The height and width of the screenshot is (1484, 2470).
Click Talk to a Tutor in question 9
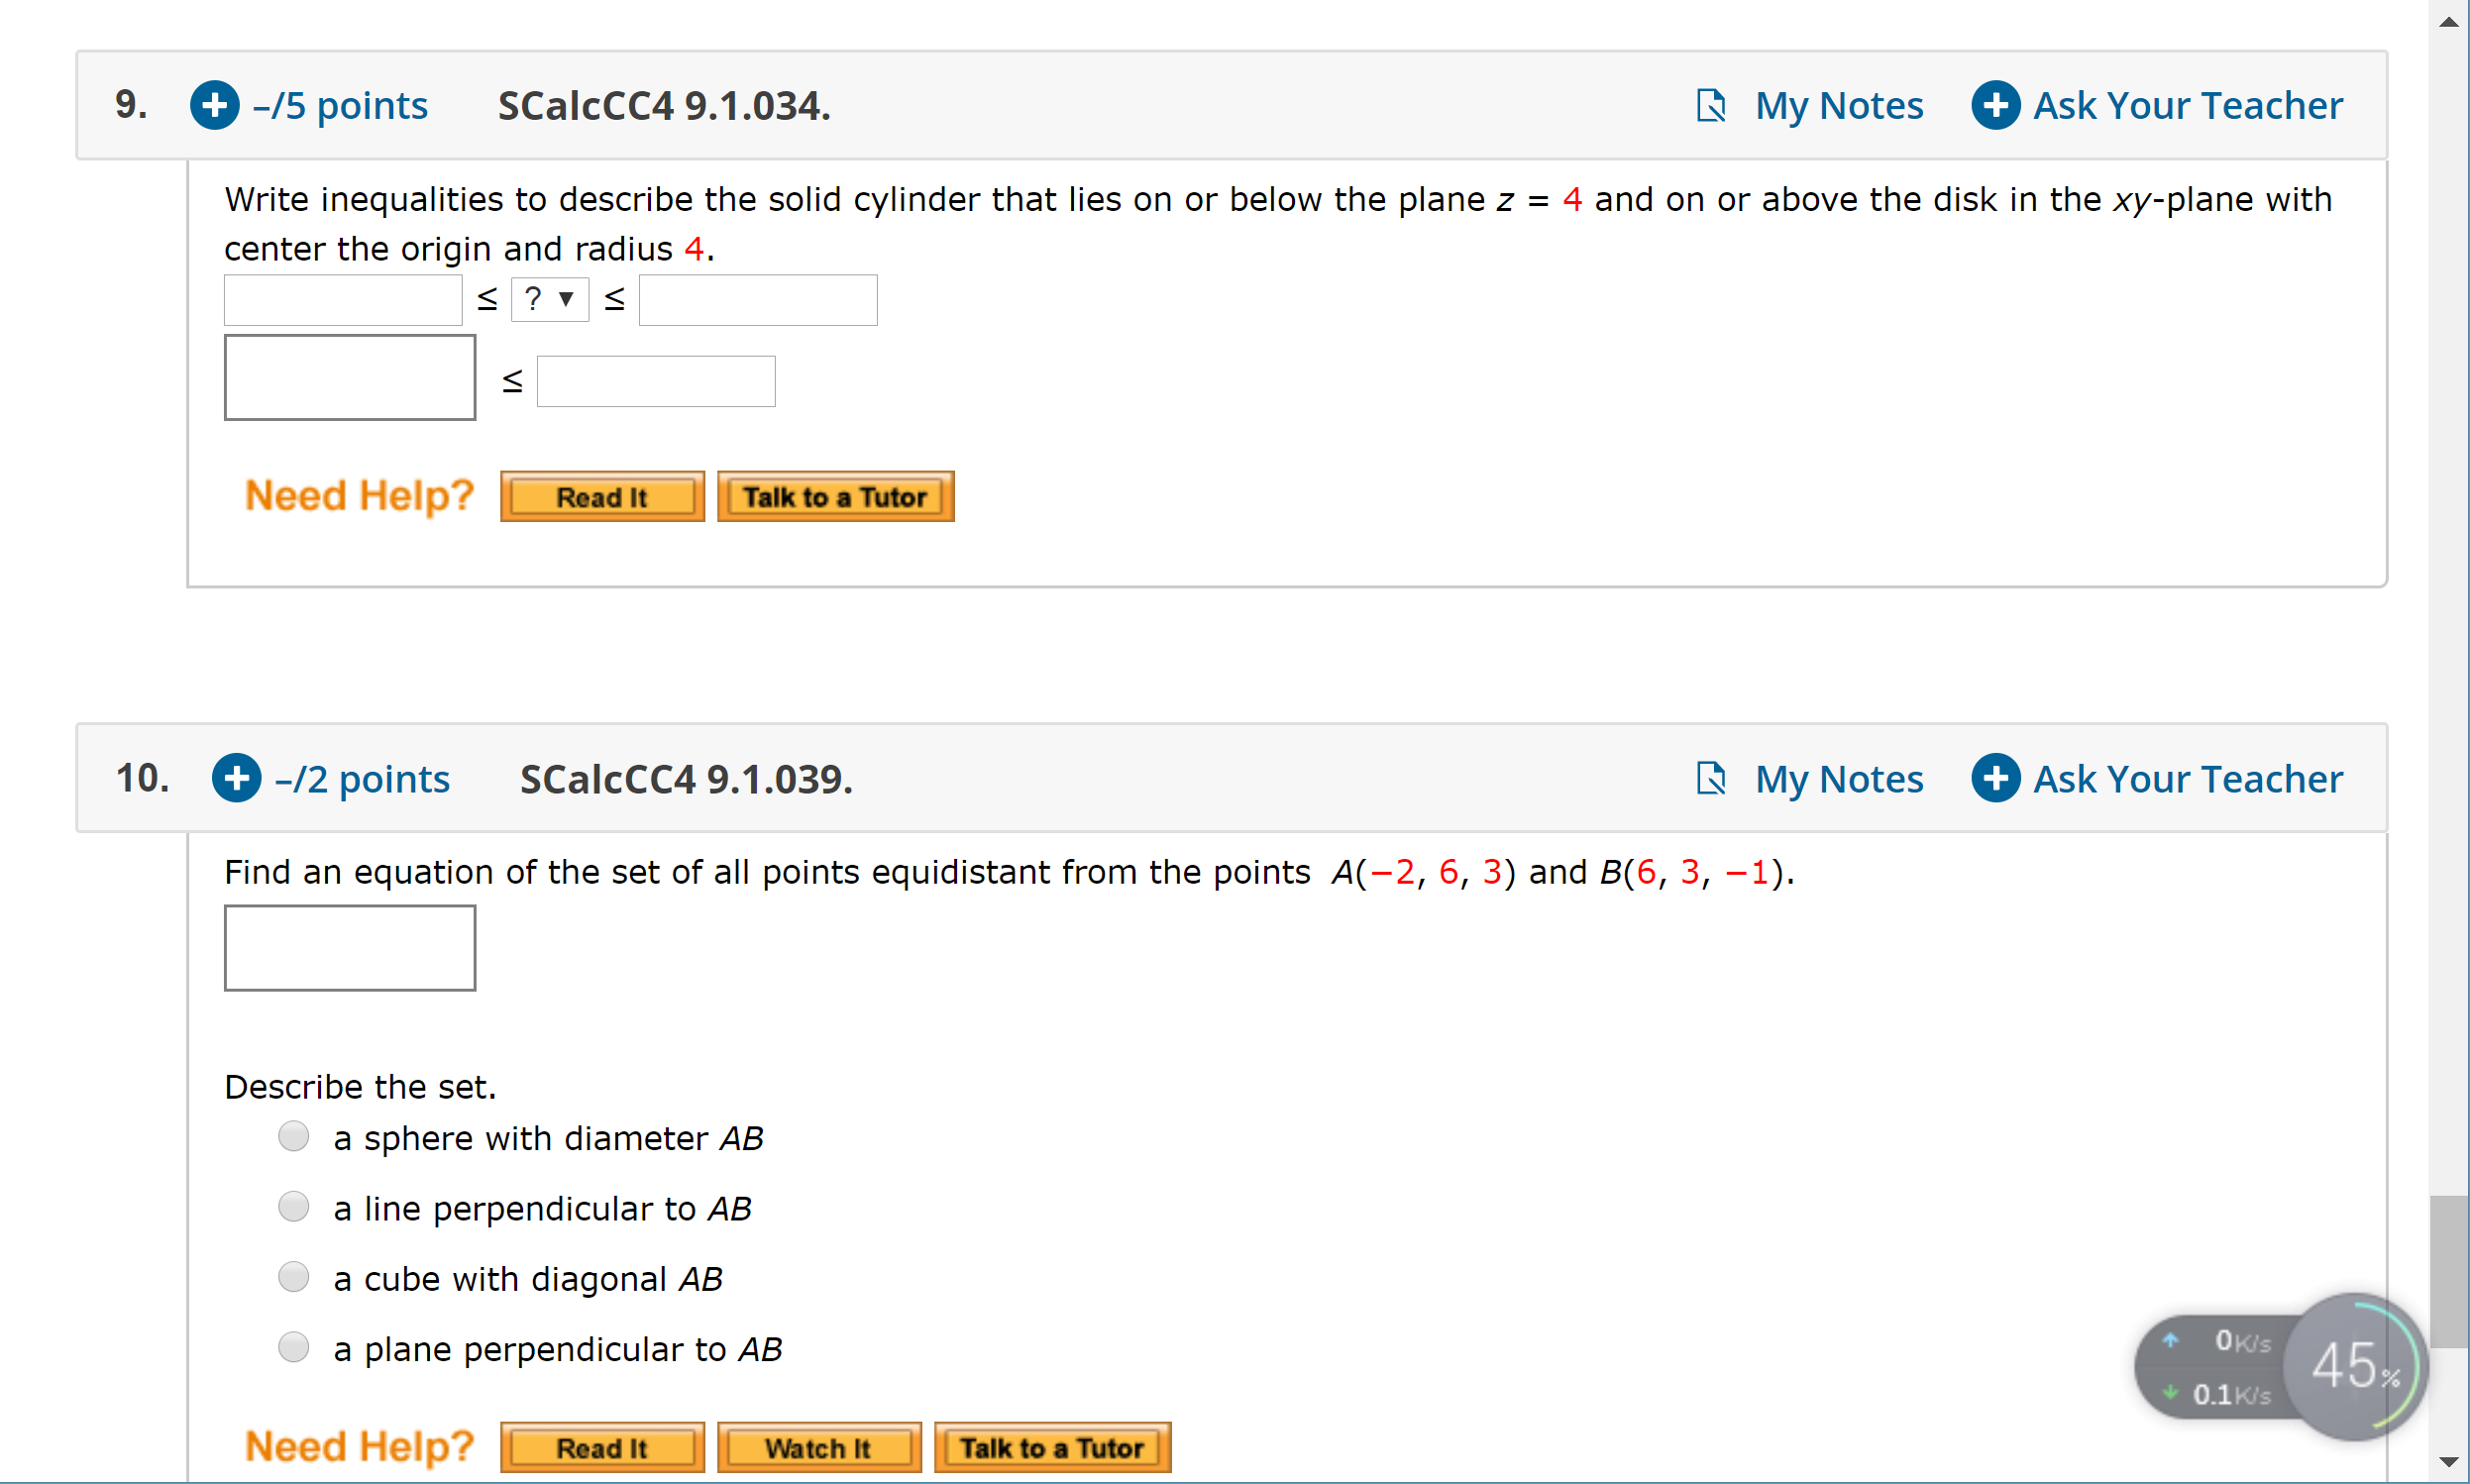[835, 496]
